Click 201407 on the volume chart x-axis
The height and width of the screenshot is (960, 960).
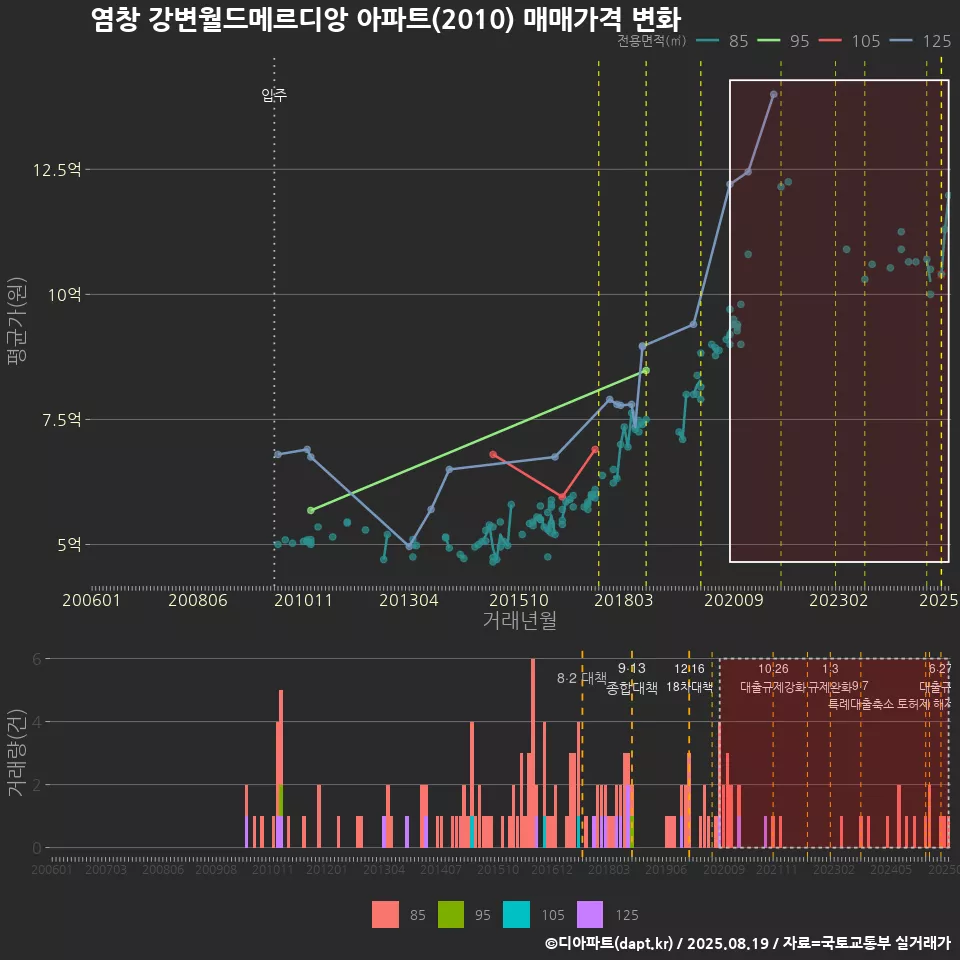[441, 869]
